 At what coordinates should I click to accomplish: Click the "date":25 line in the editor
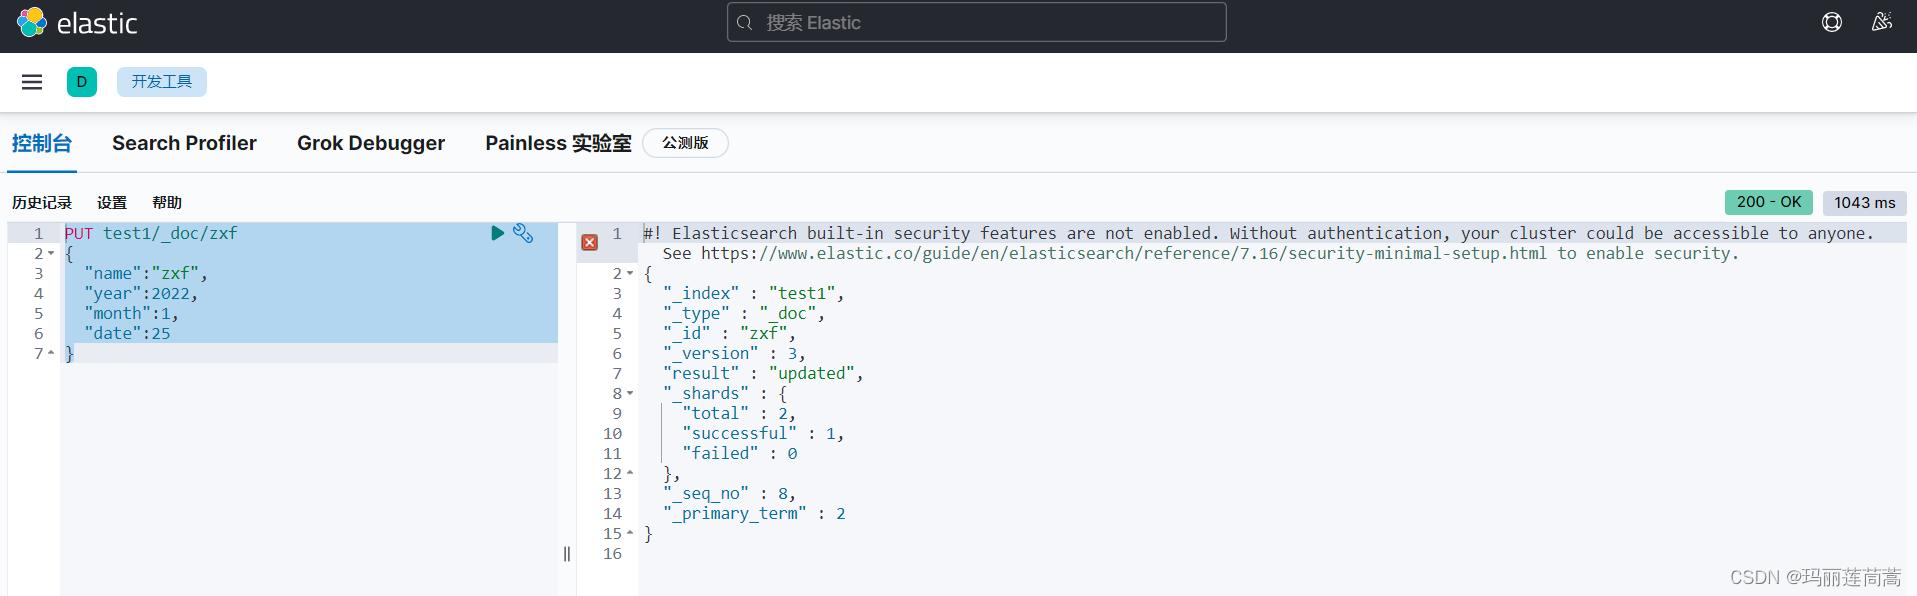(x=127, y=333)
